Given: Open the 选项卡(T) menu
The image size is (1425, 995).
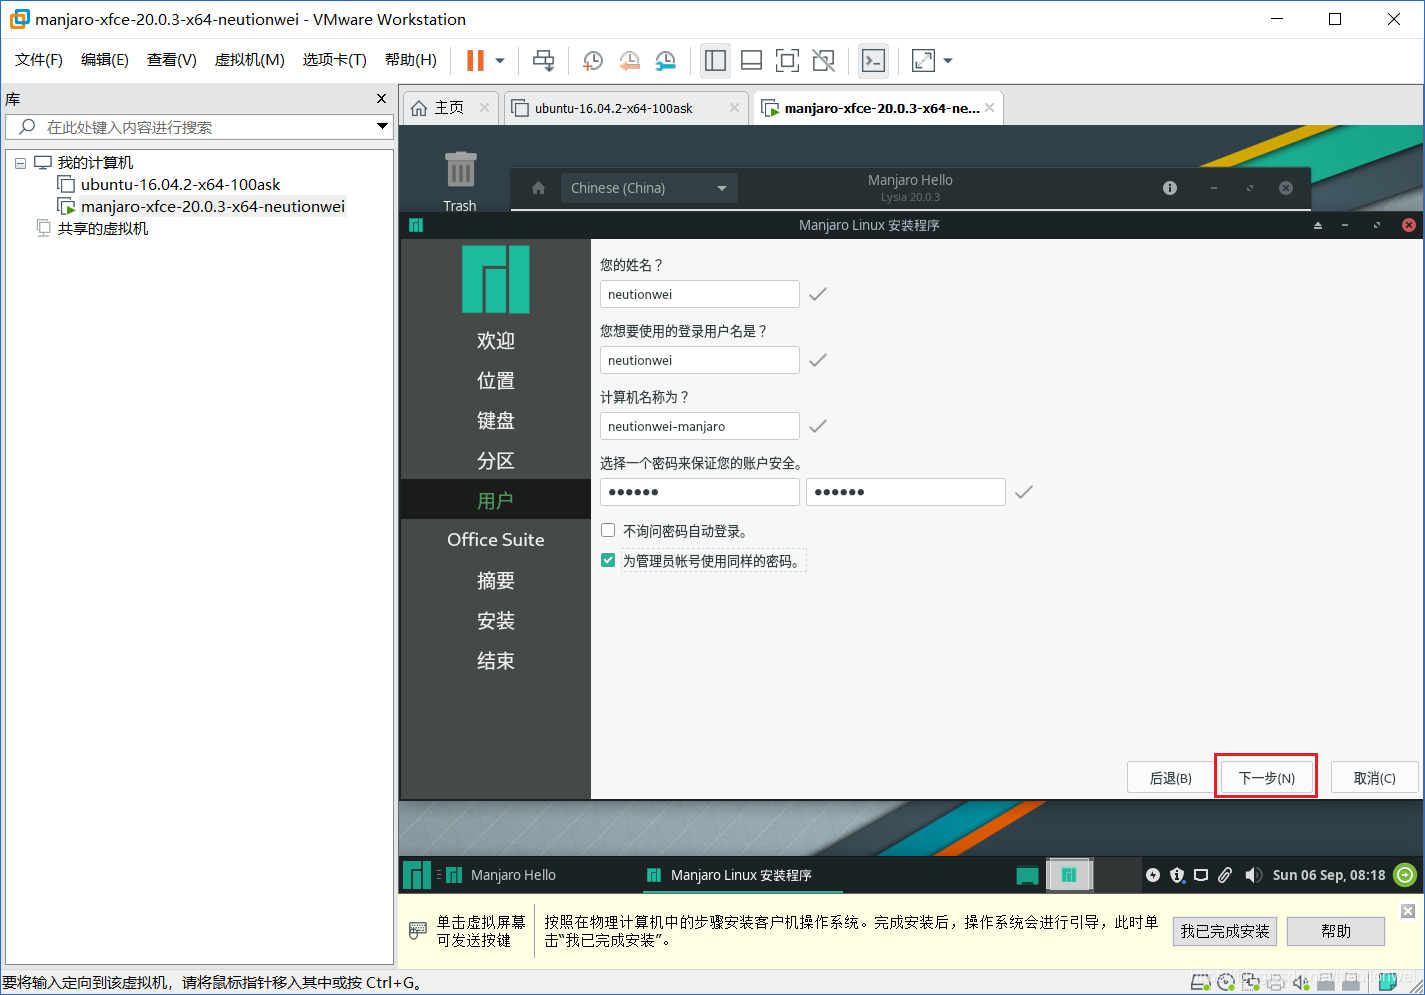Looking at the screenshot, I should (335, 60).
